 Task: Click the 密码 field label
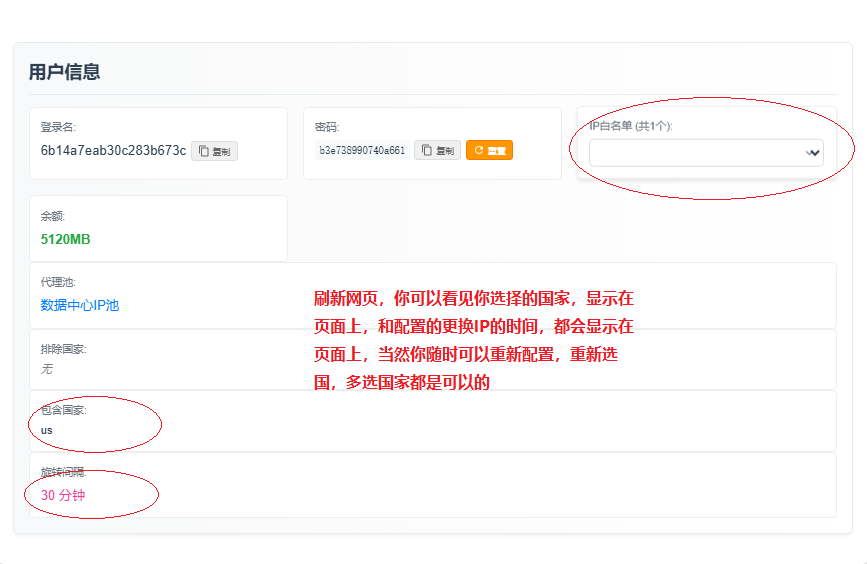tap(327, 127)
